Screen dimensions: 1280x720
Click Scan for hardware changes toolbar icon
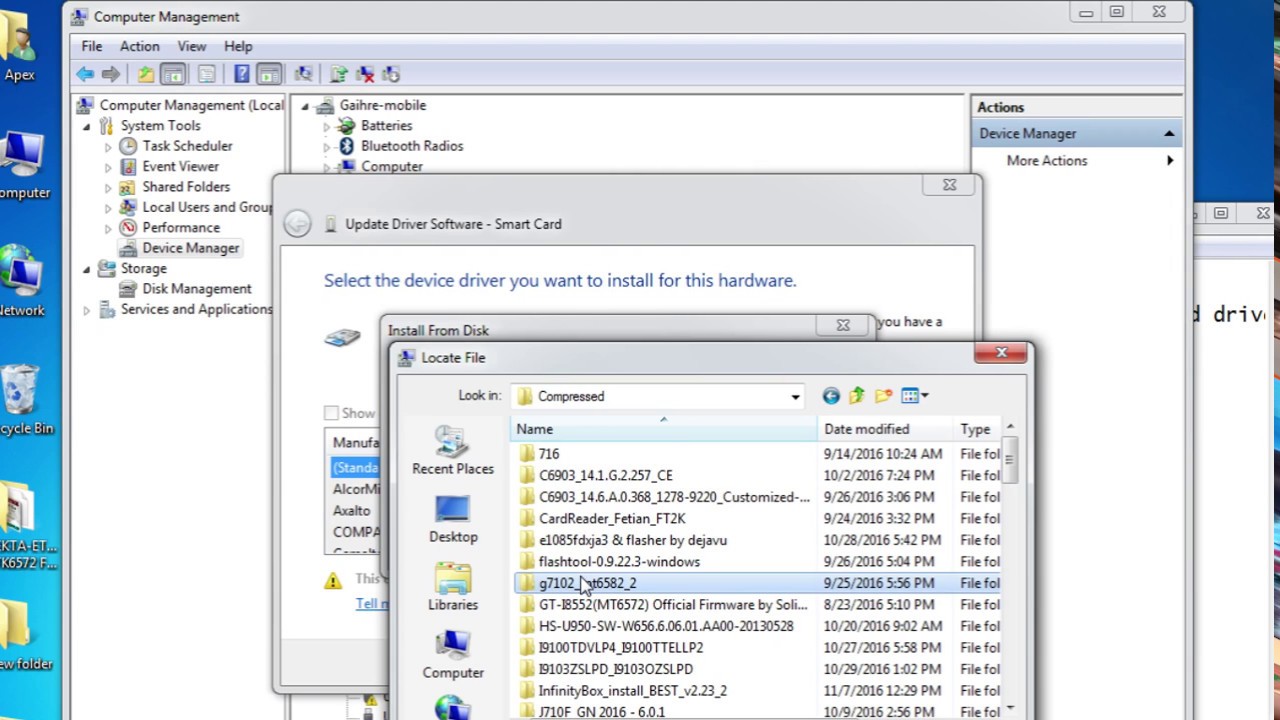[304, 74]
